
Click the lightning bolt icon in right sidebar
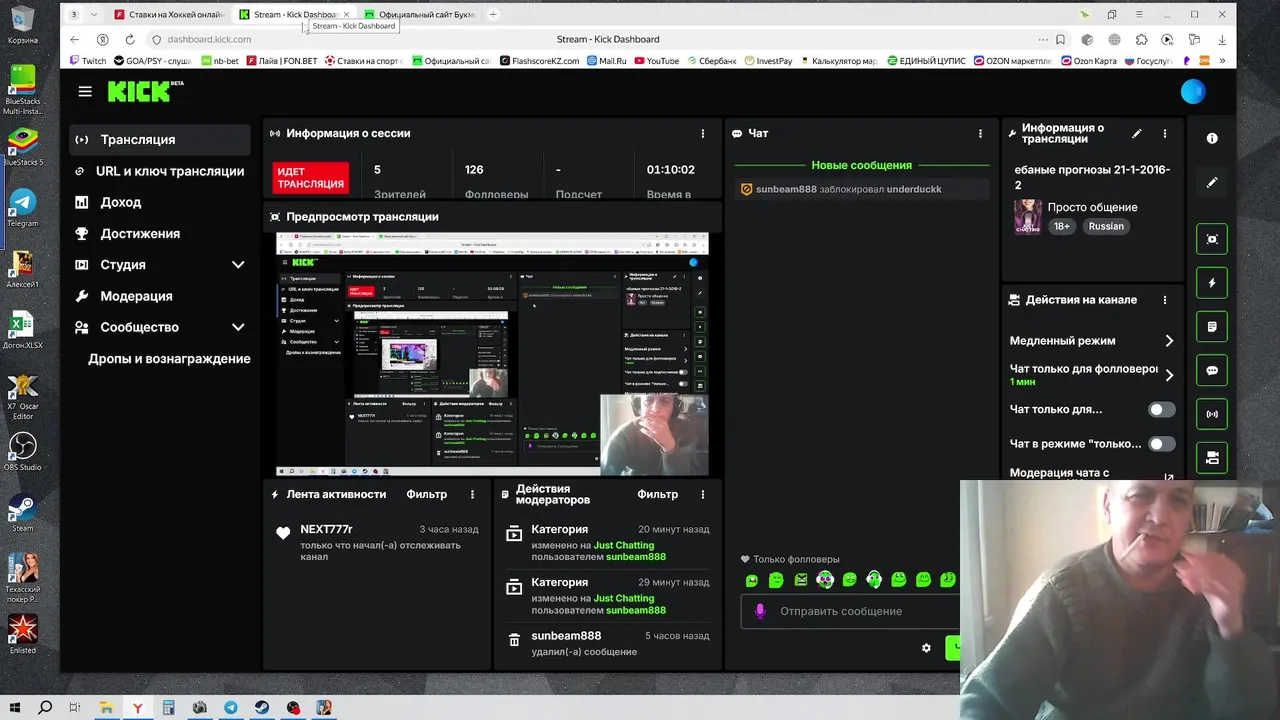point(1212,283)
